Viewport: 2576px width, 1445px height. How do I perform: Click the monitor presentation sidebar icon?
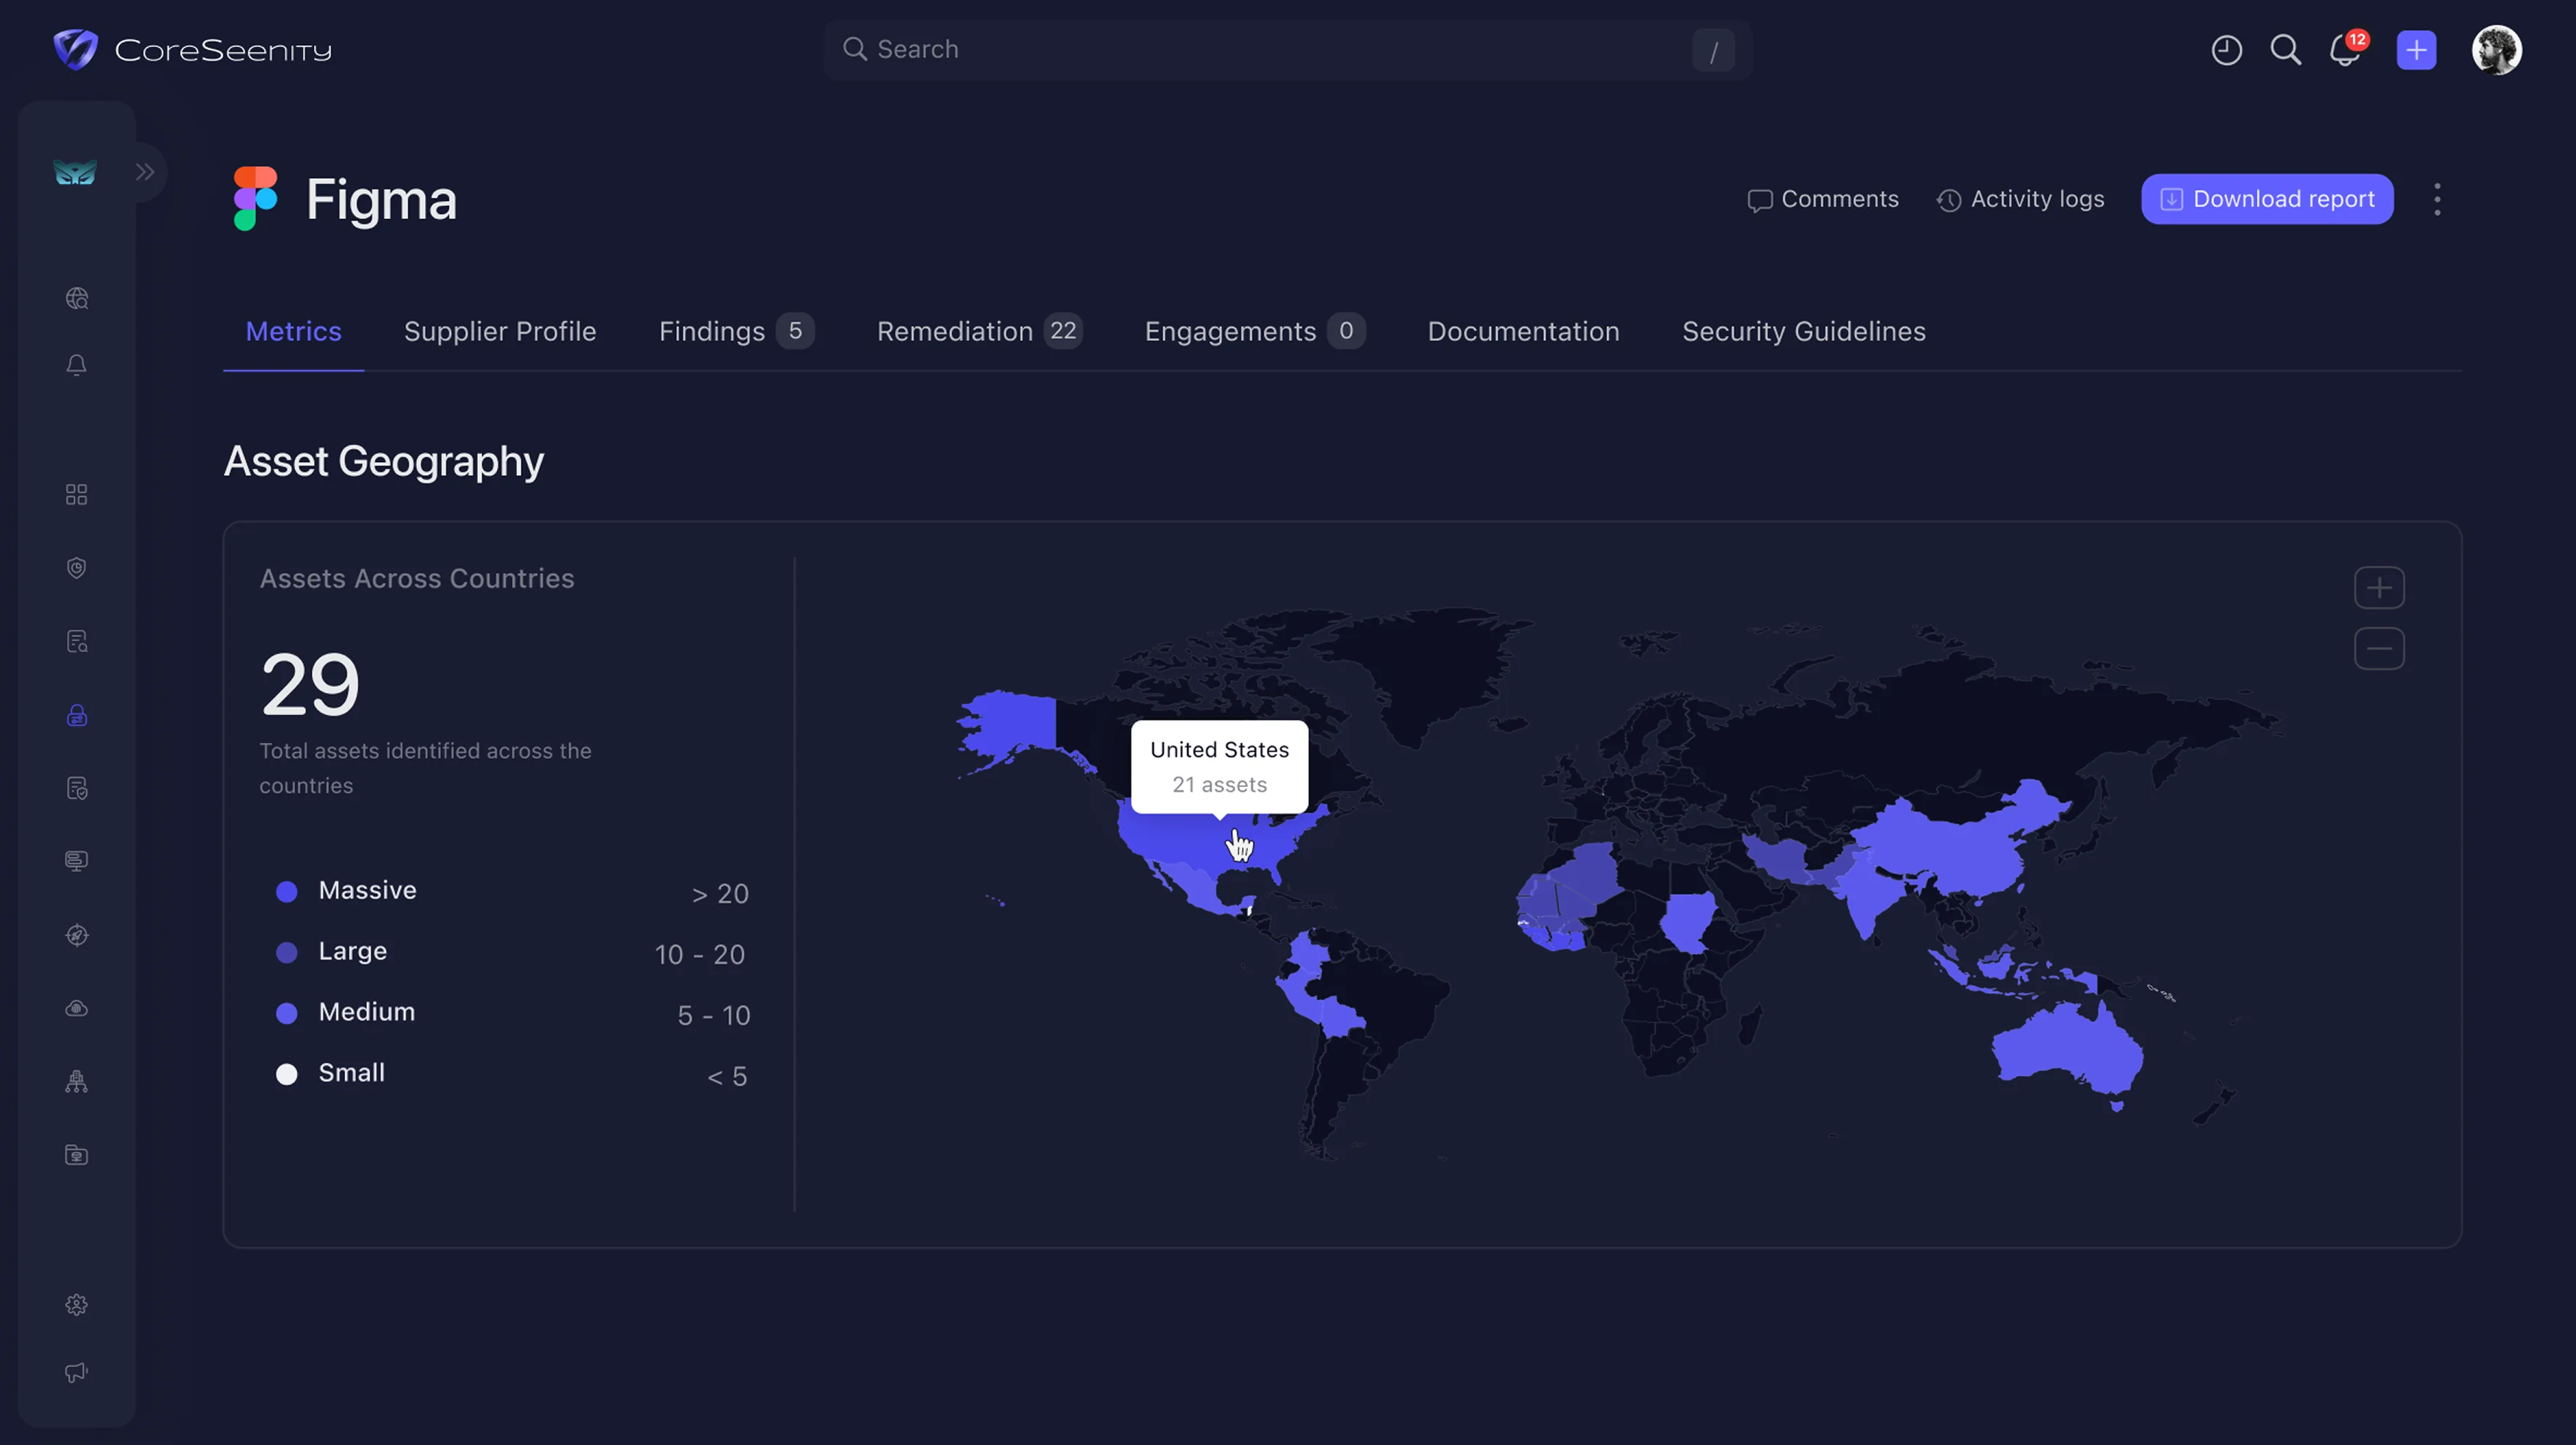point(77,861)
